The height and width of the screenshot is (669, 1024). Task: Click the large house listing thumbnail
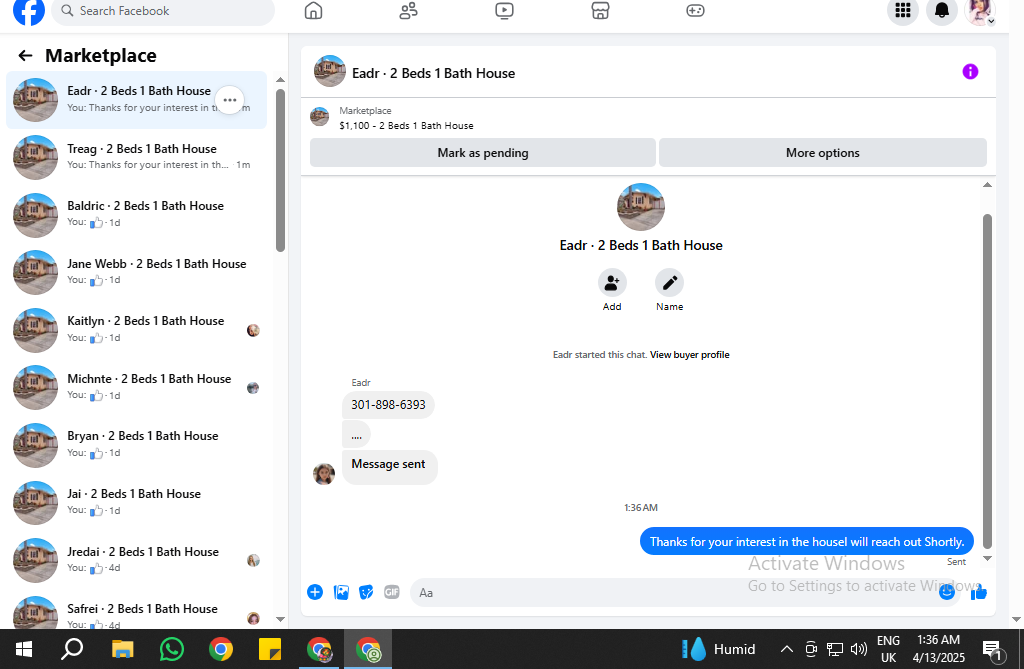[x=641, y=207]
